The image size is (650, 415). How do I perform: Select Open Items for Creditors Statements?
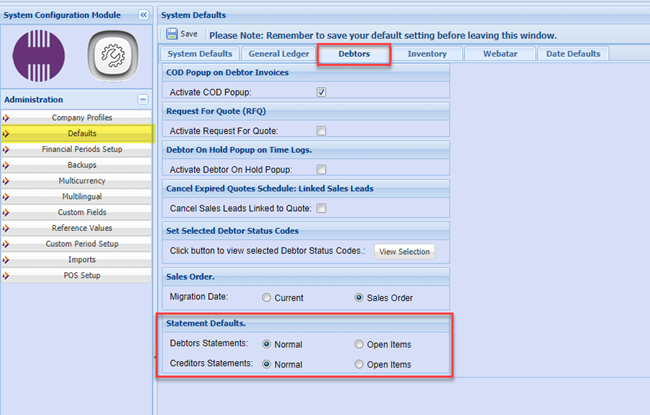tap(359, 364)
